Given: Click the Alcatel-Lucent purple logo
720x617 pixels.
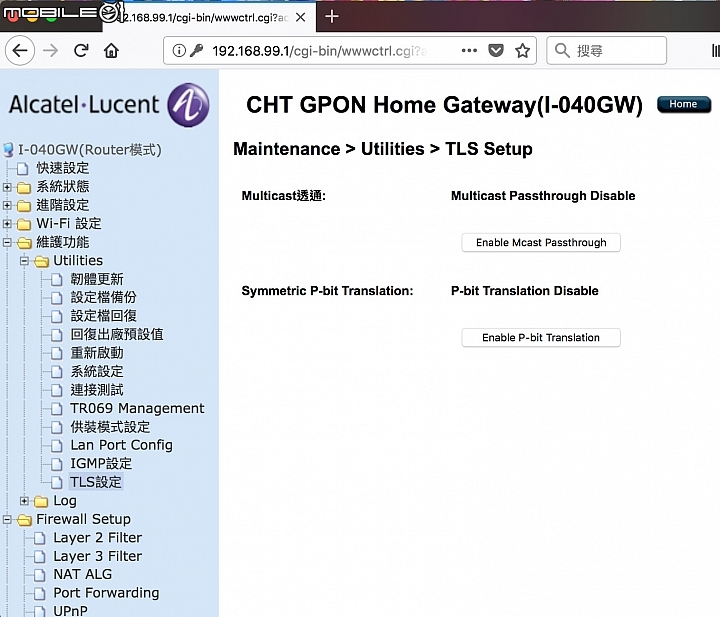Looking at the screenshot, I should pos(188,105).
